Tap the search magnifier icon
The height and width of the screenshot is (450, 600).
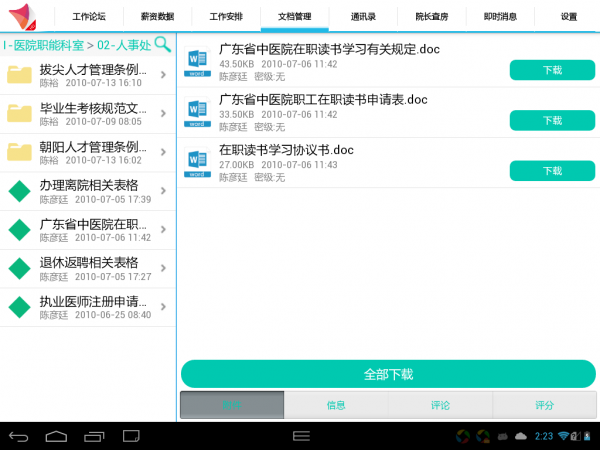pos(162,44)
